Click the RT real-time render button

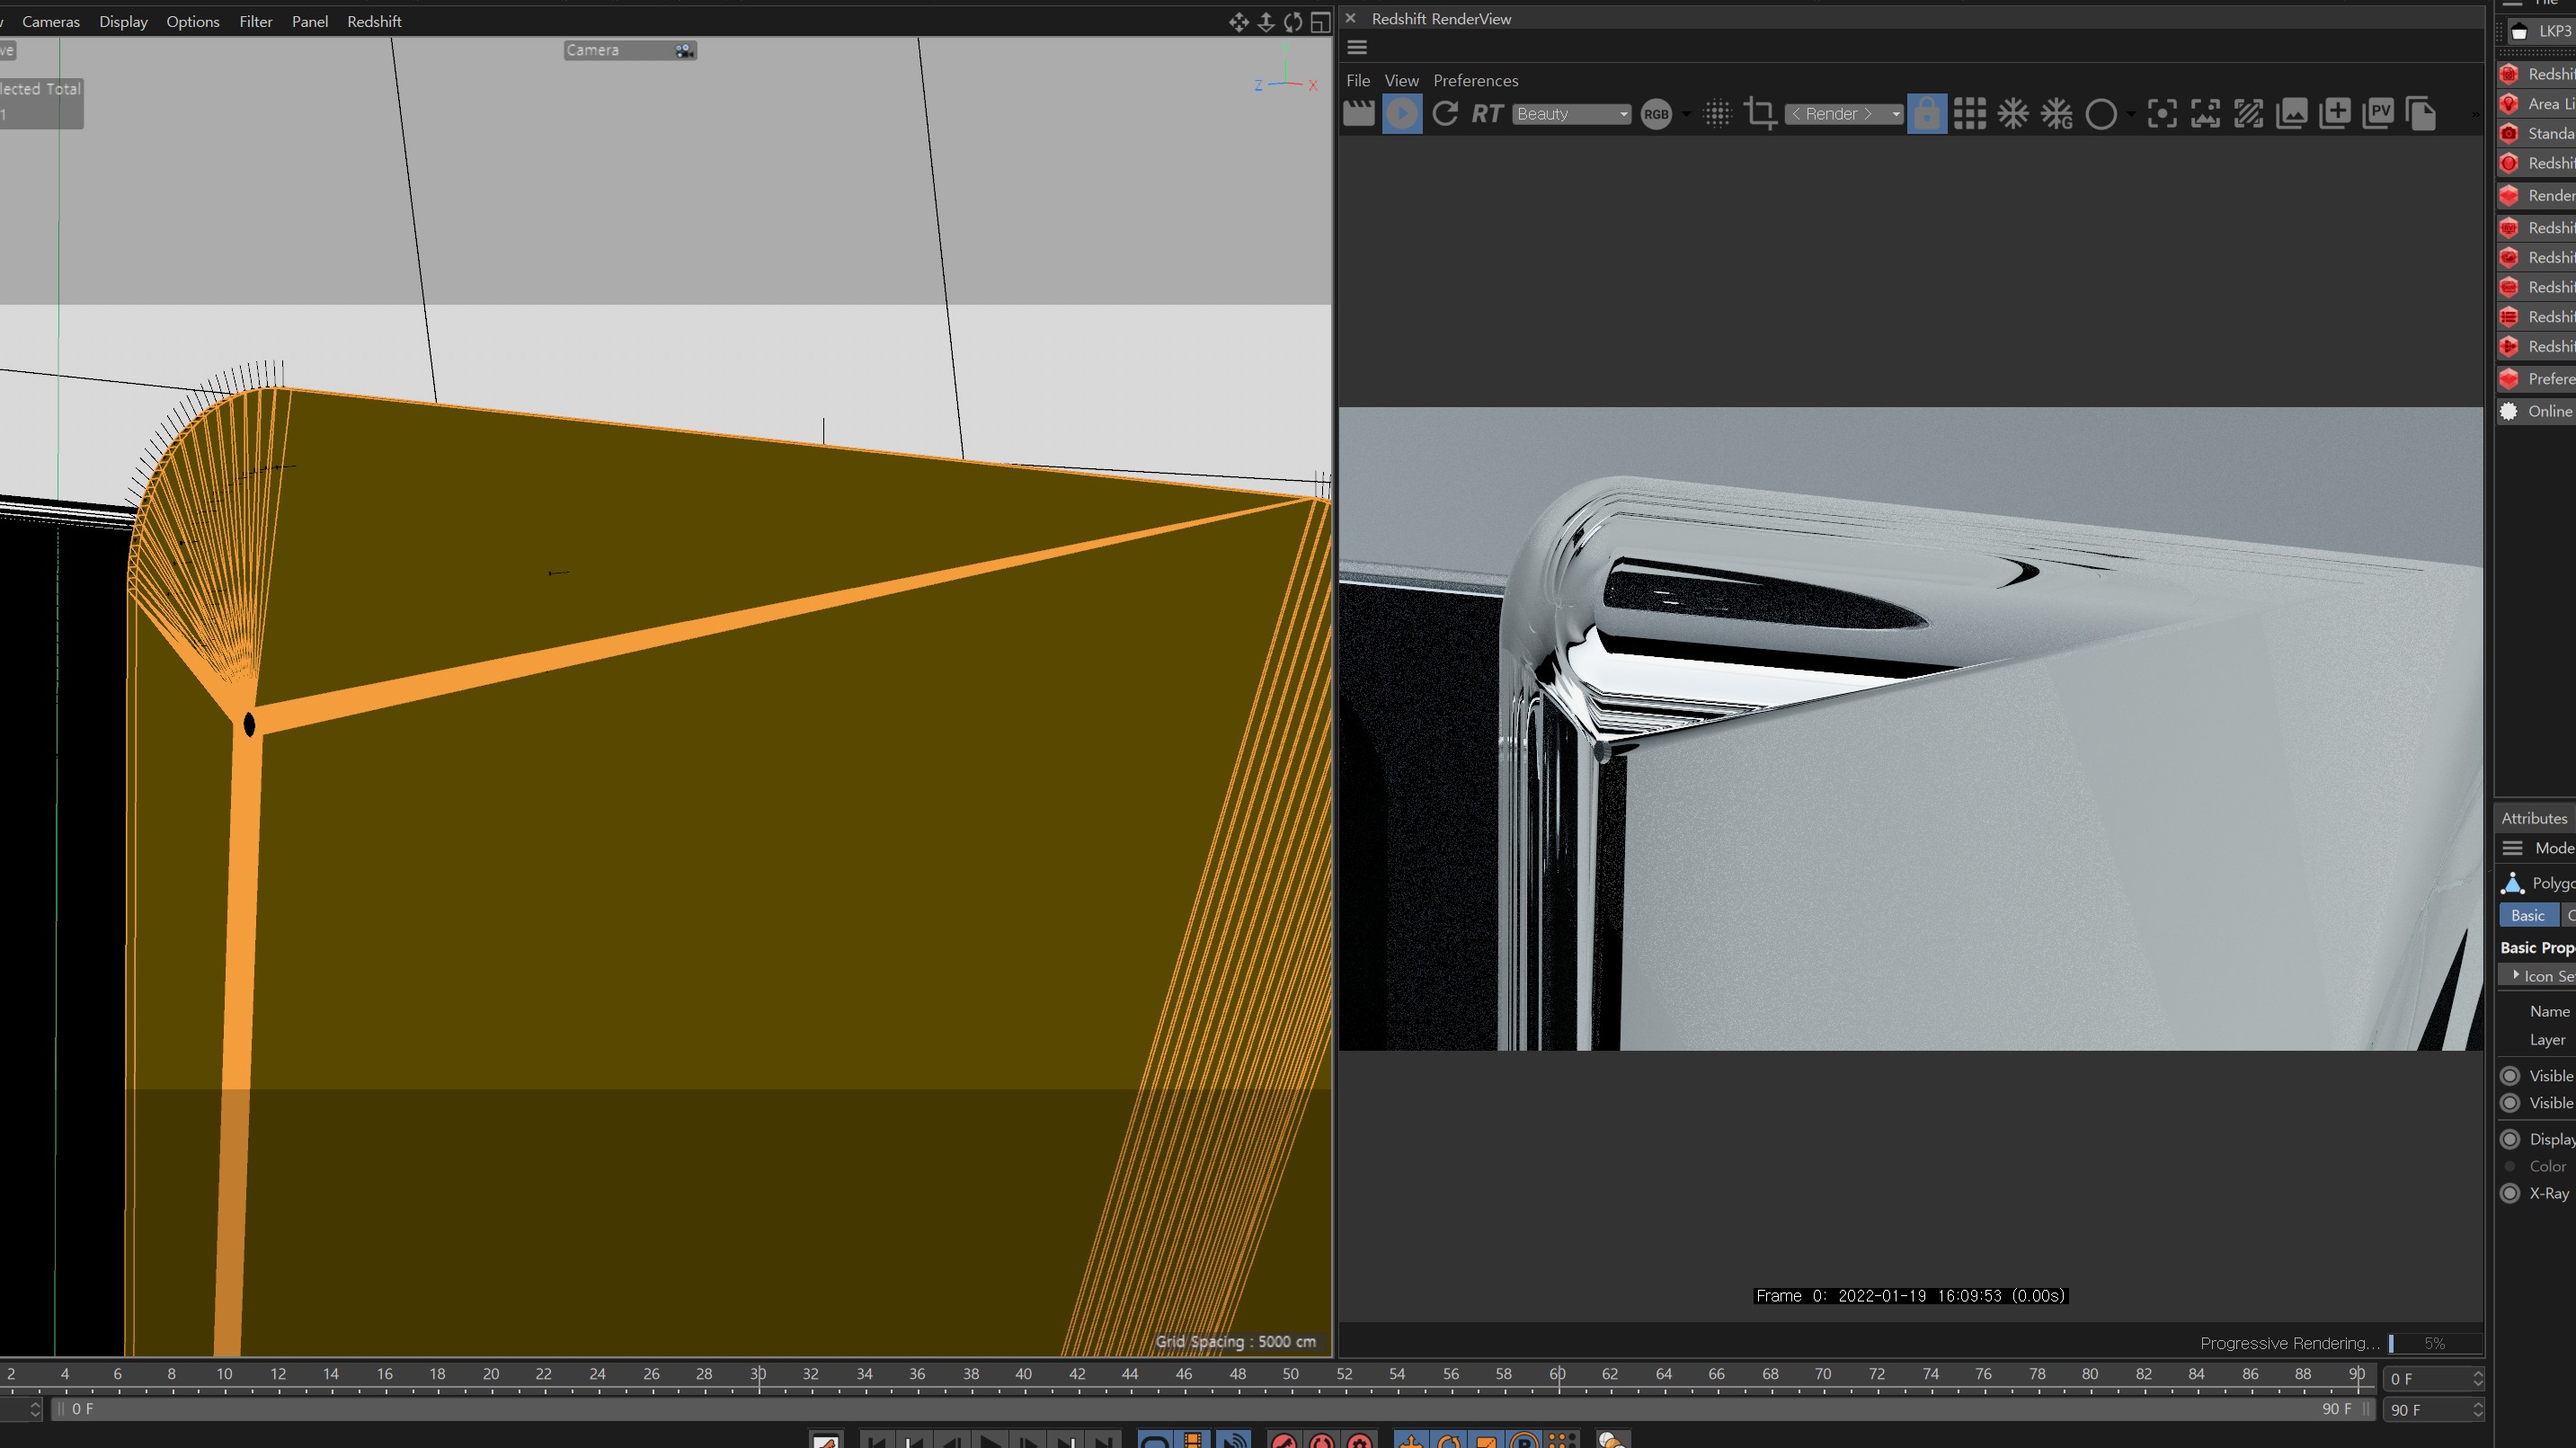click(1488, 111)
